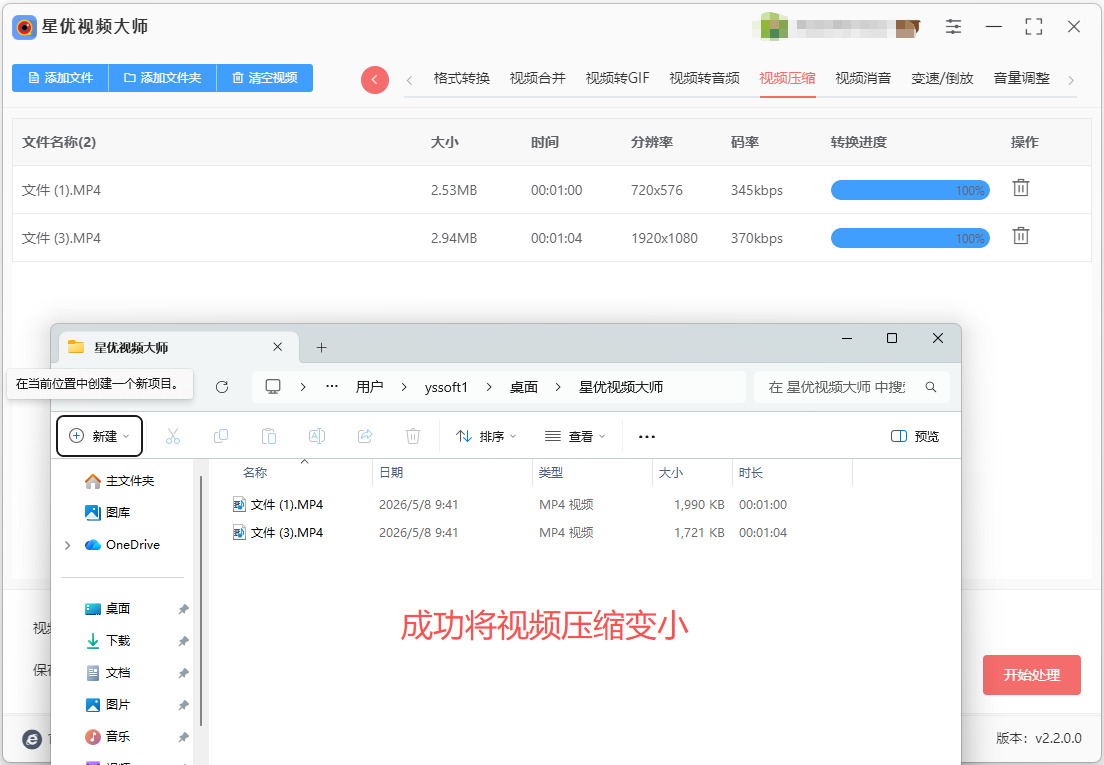Open a new Explorer tab with plus
The height and width of the screenshot is (765, 1104).
coord(321,348)
